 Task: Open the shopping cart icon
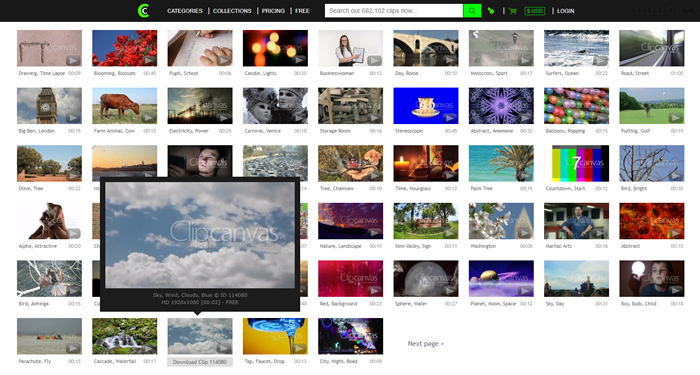[x=512, y=11]
